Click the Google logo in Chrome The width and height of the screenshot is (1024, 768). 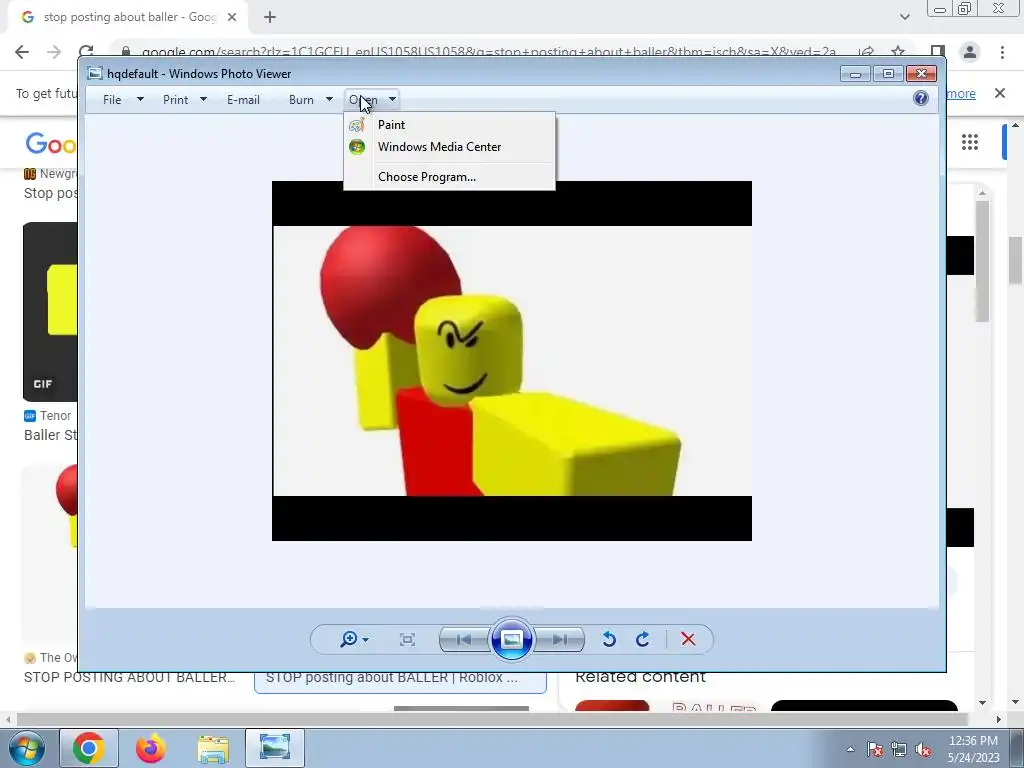point(50,143)
